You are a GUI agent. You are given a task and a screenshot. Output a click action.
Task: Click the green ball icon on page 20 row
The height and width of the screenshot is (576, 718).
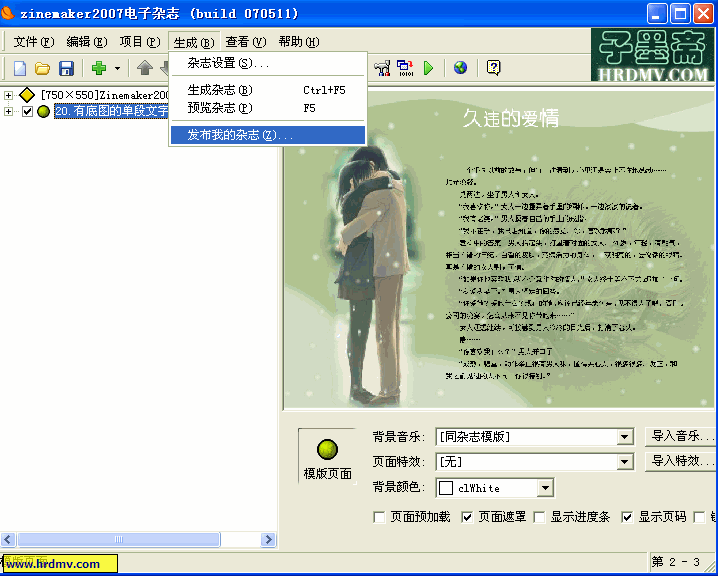tap(44, 111)
